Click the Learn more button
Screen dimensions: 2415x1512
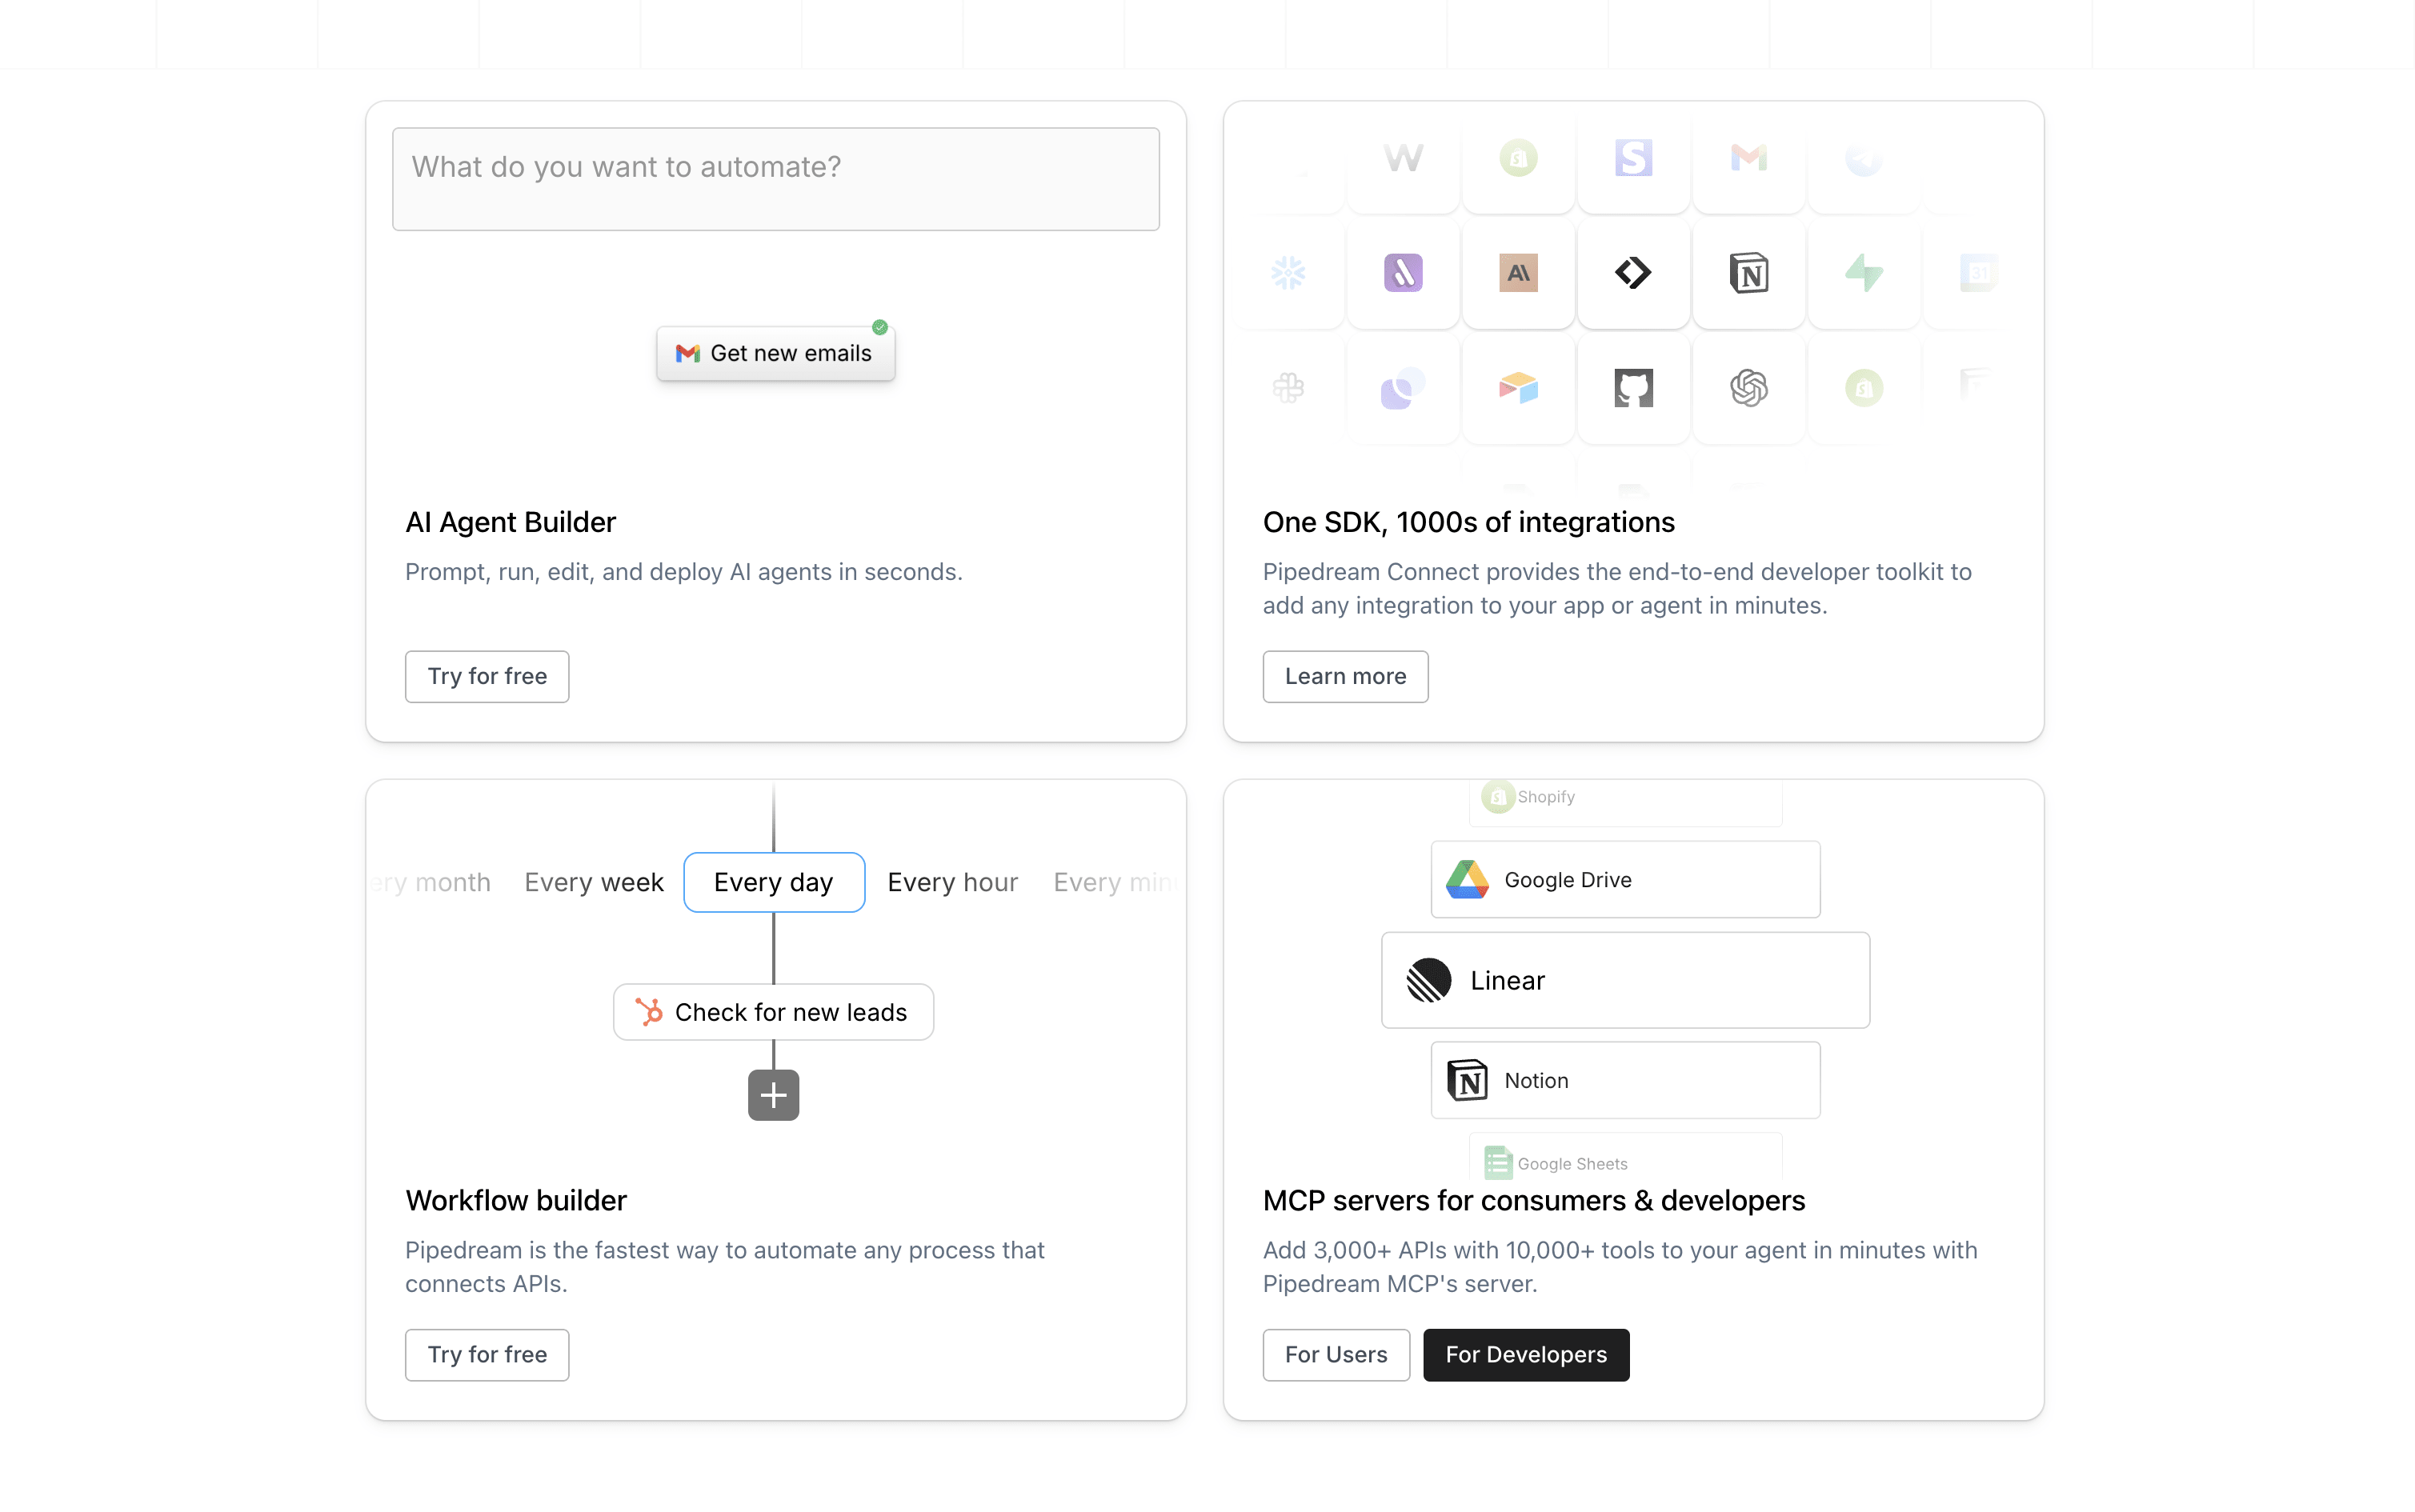pos(1345,677)
